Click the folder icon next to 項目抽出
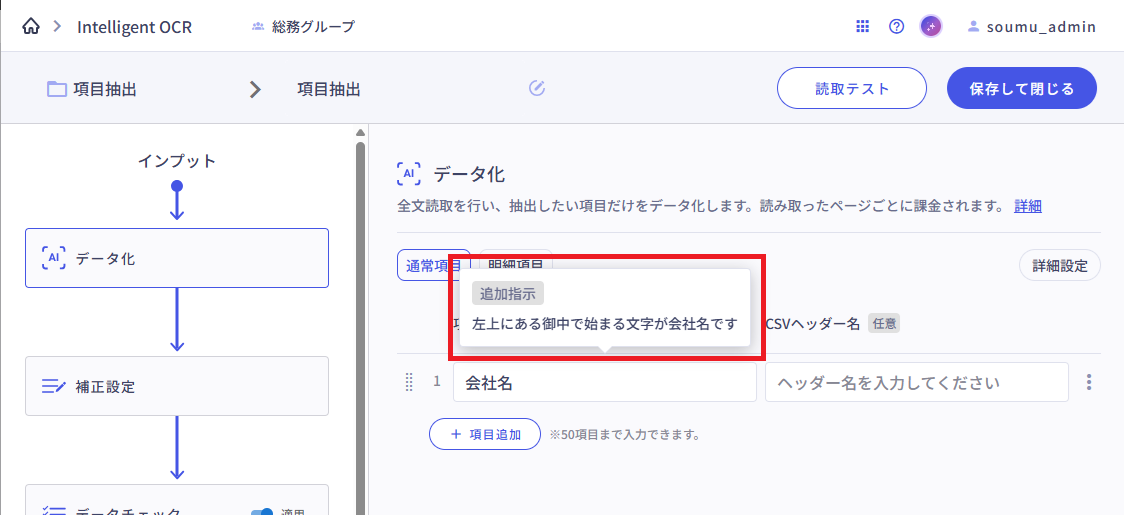1124x515 pixels. (x=57, y=89)
